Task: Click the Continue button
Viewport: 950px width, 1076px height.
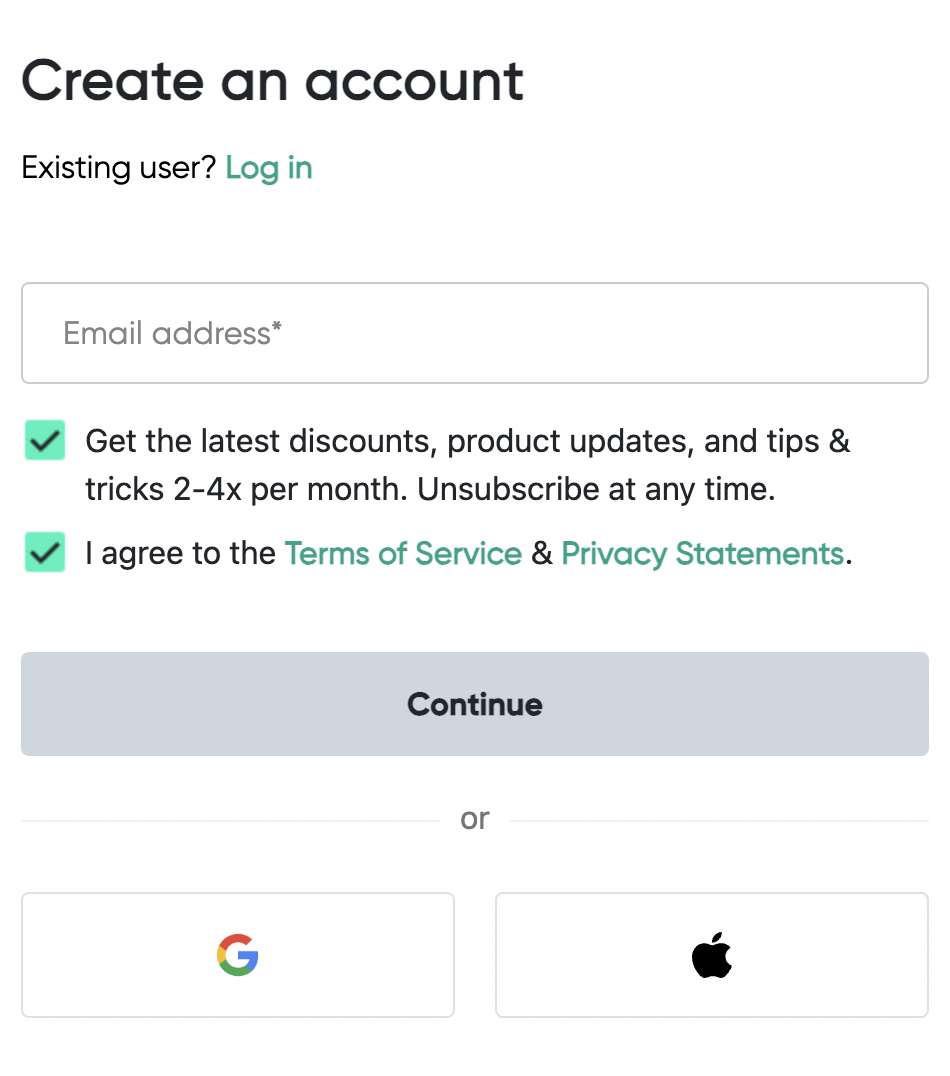Action: click(x=474, y=703)
